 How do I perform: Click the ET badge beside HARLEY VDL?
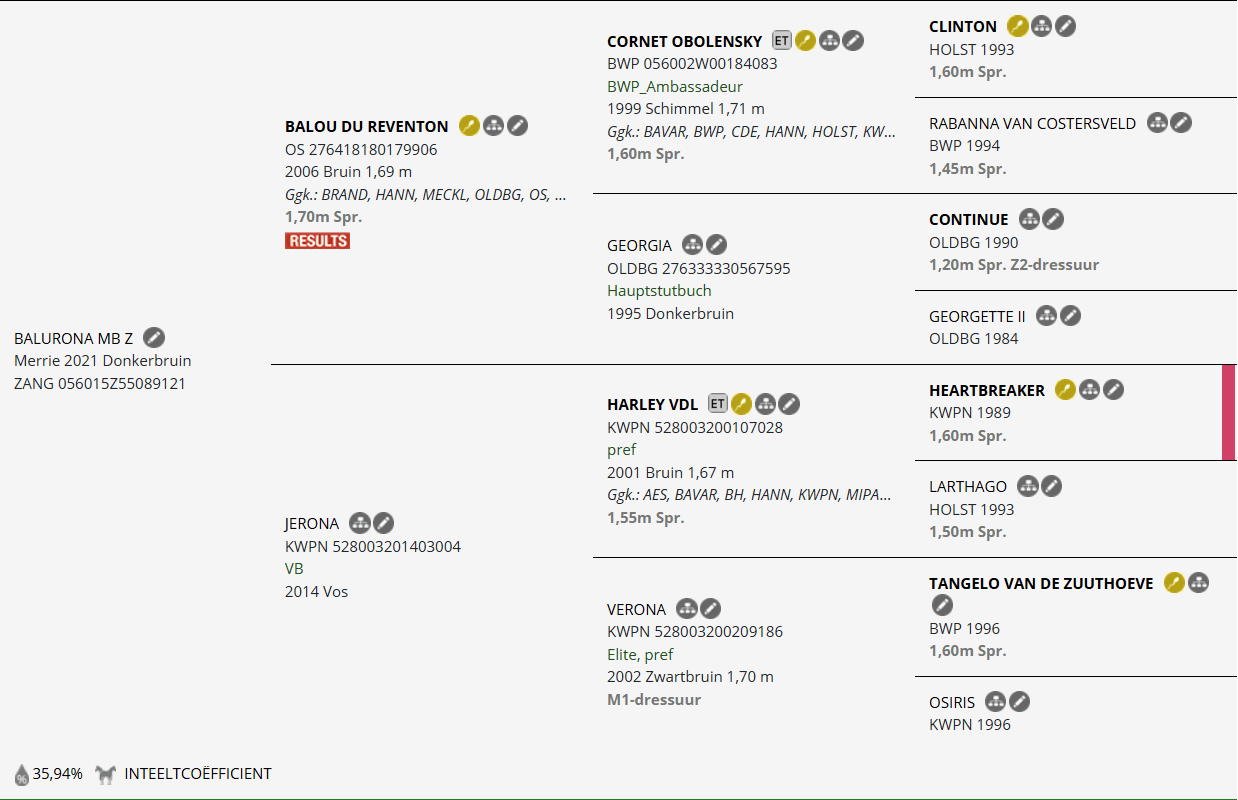click(x=717, y=404)
